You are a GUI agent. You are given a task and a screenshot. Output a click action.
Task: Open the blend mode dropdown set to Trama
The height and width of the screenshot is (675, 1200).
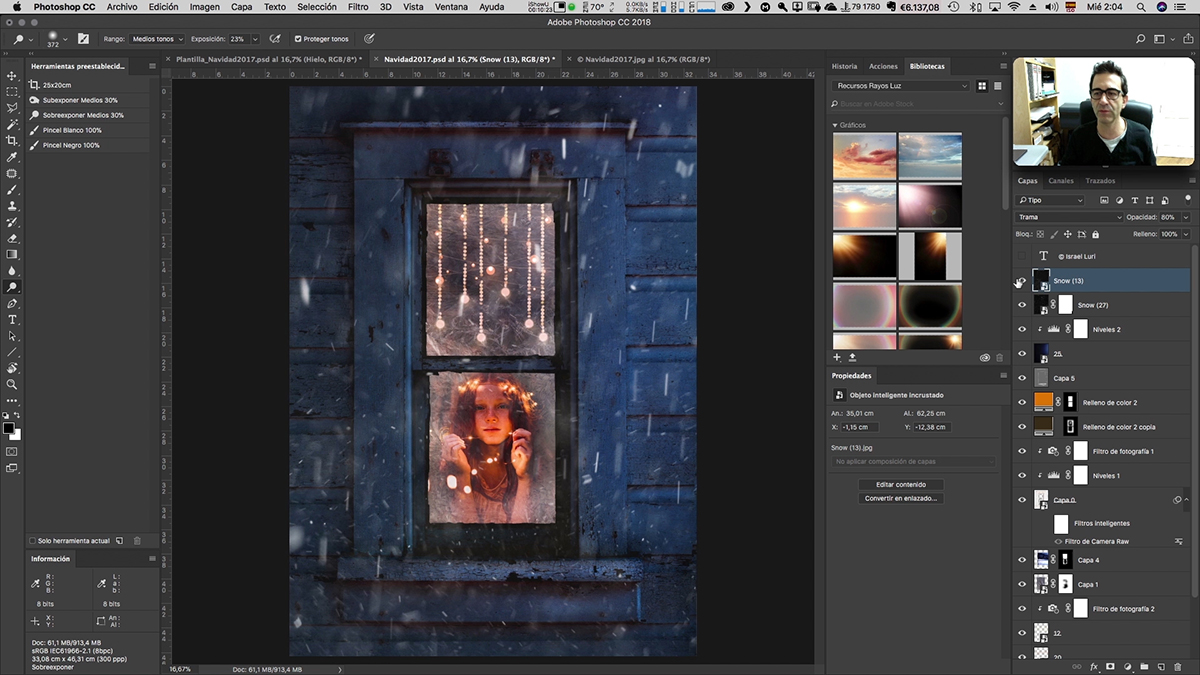[x=1070, y=217]
